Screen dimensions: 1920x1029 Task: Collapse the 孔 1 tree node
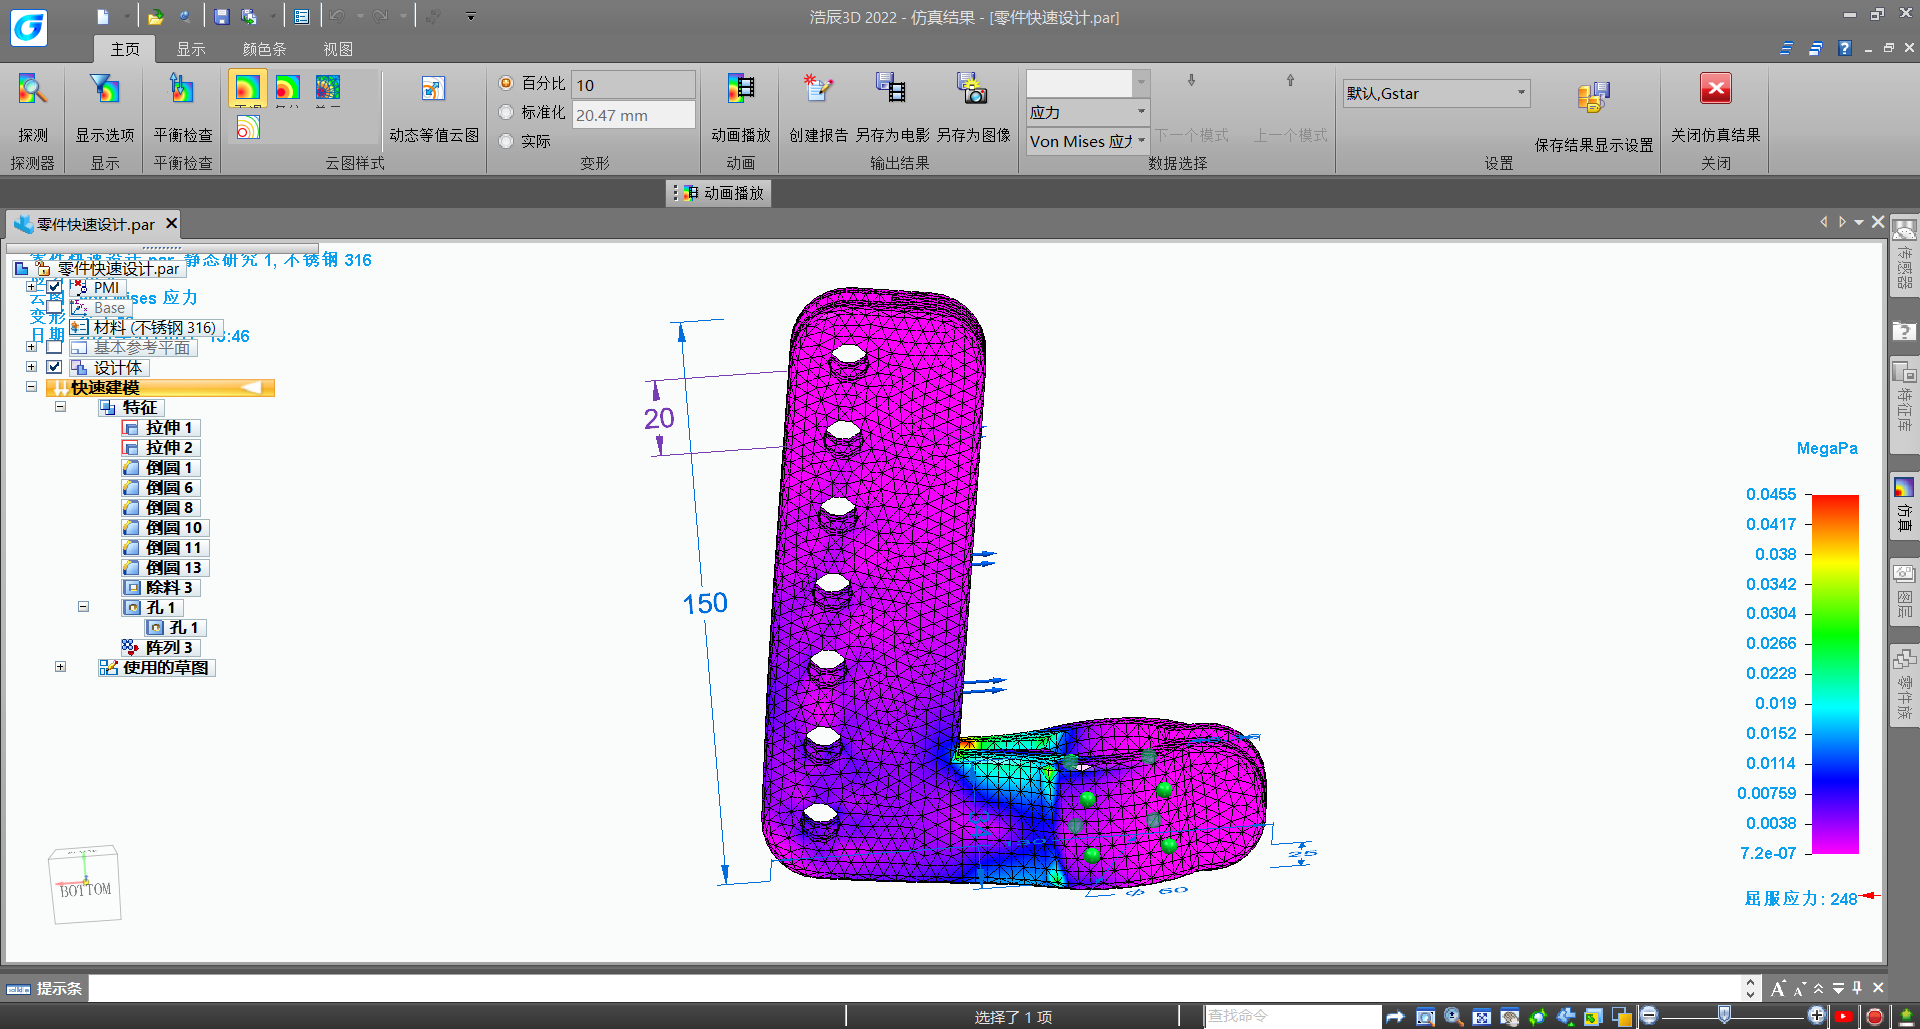(83, 607)
